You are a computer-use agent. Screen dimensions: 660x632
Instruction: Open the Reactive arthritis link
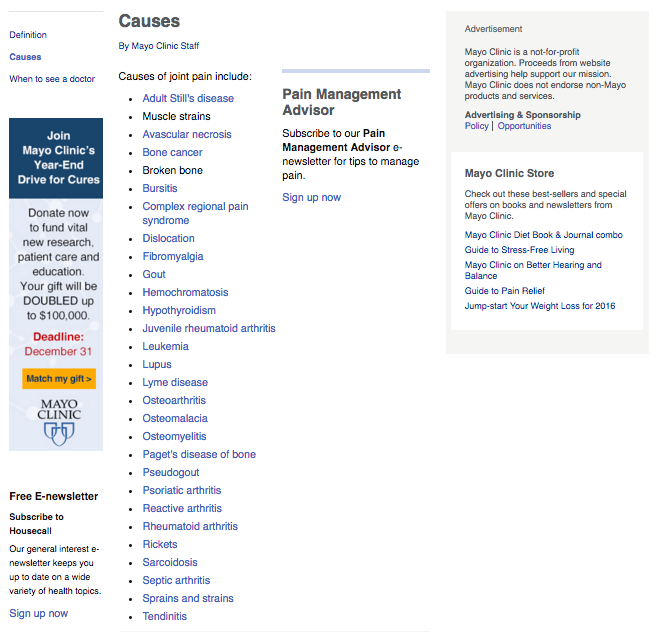click(182, 508)
